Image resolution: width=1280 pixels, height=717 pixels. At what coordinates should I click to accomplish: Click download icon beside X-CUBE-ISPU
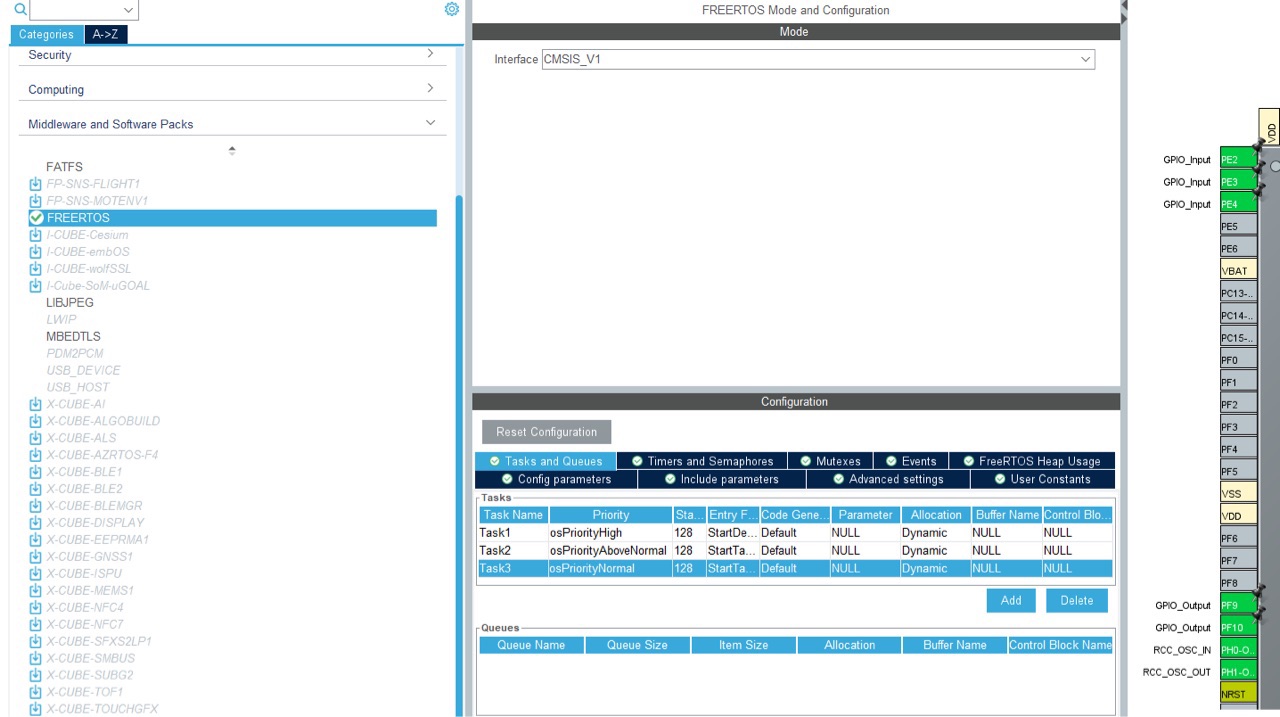tap(36, 574)
